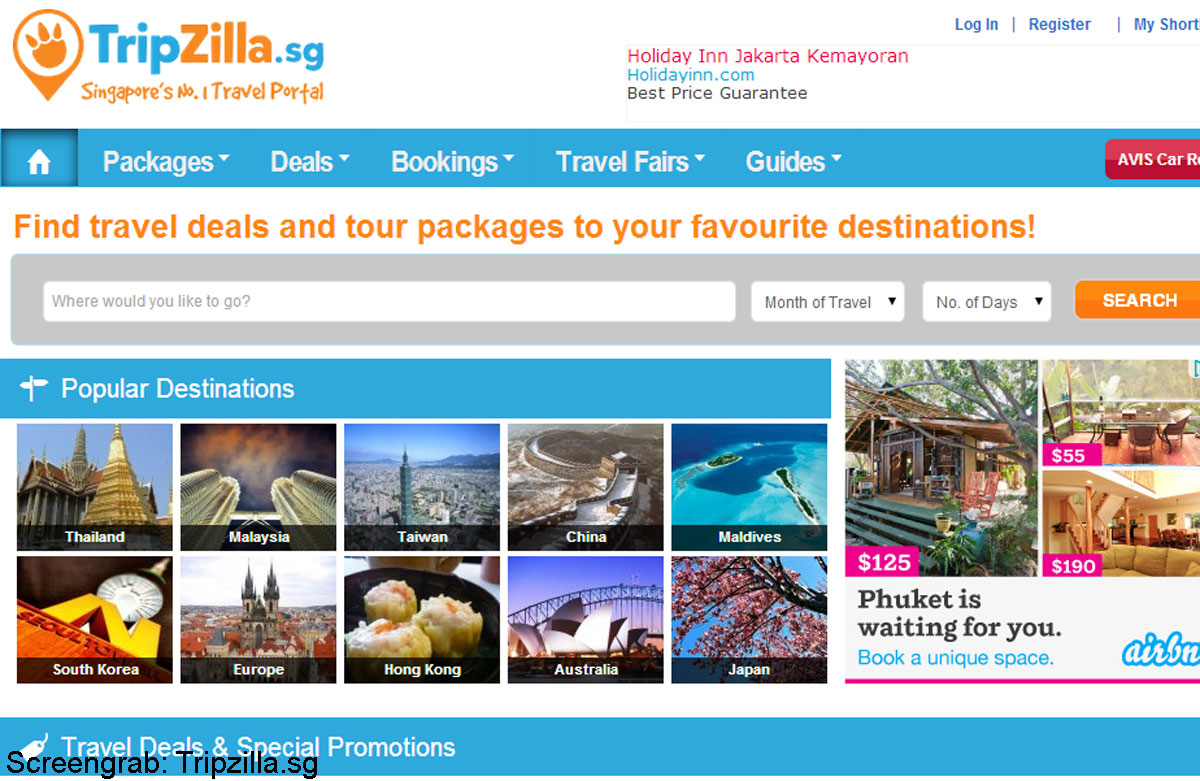1200x781 pixels.
Task: Expand the Bookings dropdown menu
Action: [x=452, y=162]
